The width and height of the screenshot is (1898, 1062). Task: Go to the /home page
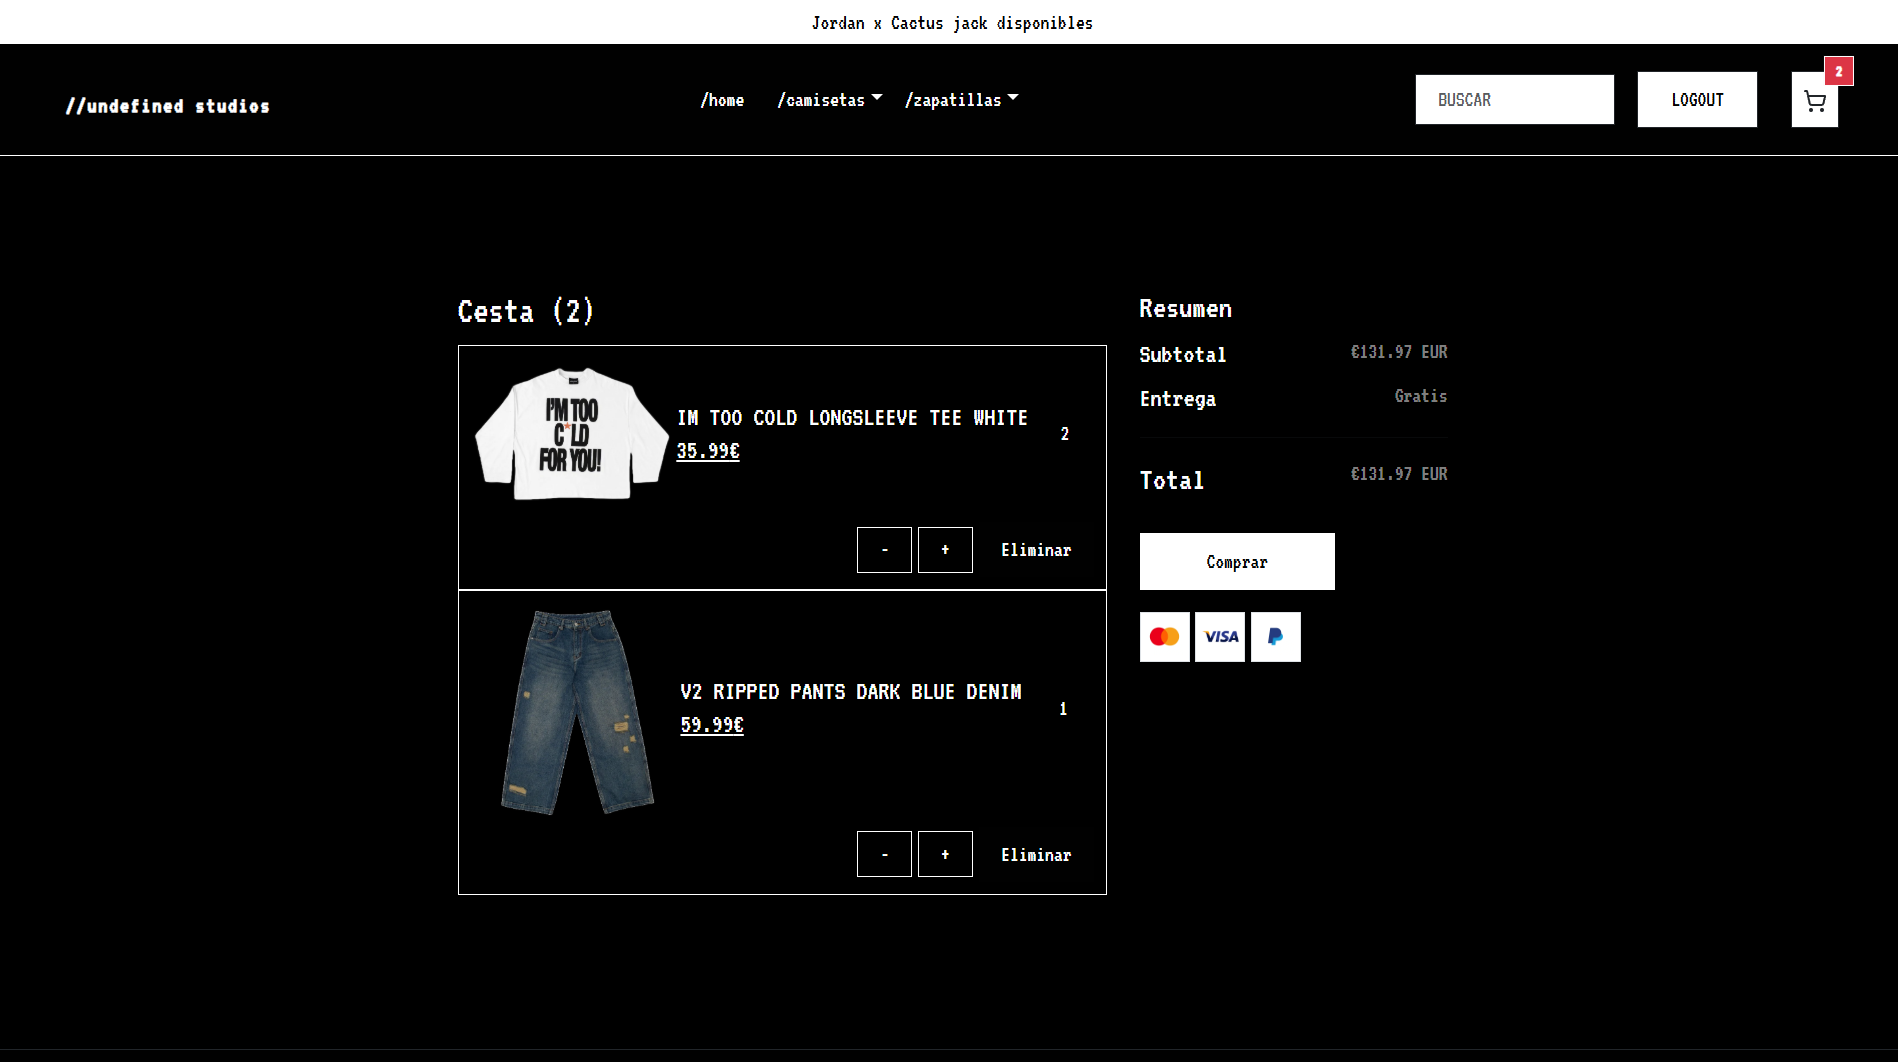click(722, 100)
